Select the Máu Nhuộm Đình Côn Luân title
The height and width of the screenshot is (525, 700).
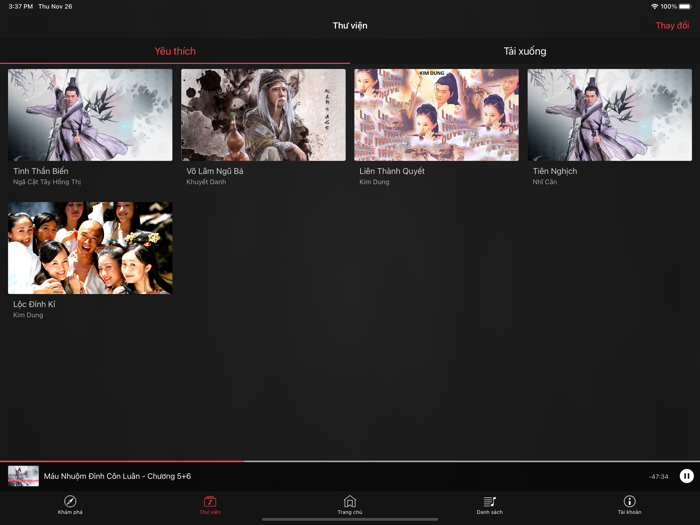[x=117, y=476]
